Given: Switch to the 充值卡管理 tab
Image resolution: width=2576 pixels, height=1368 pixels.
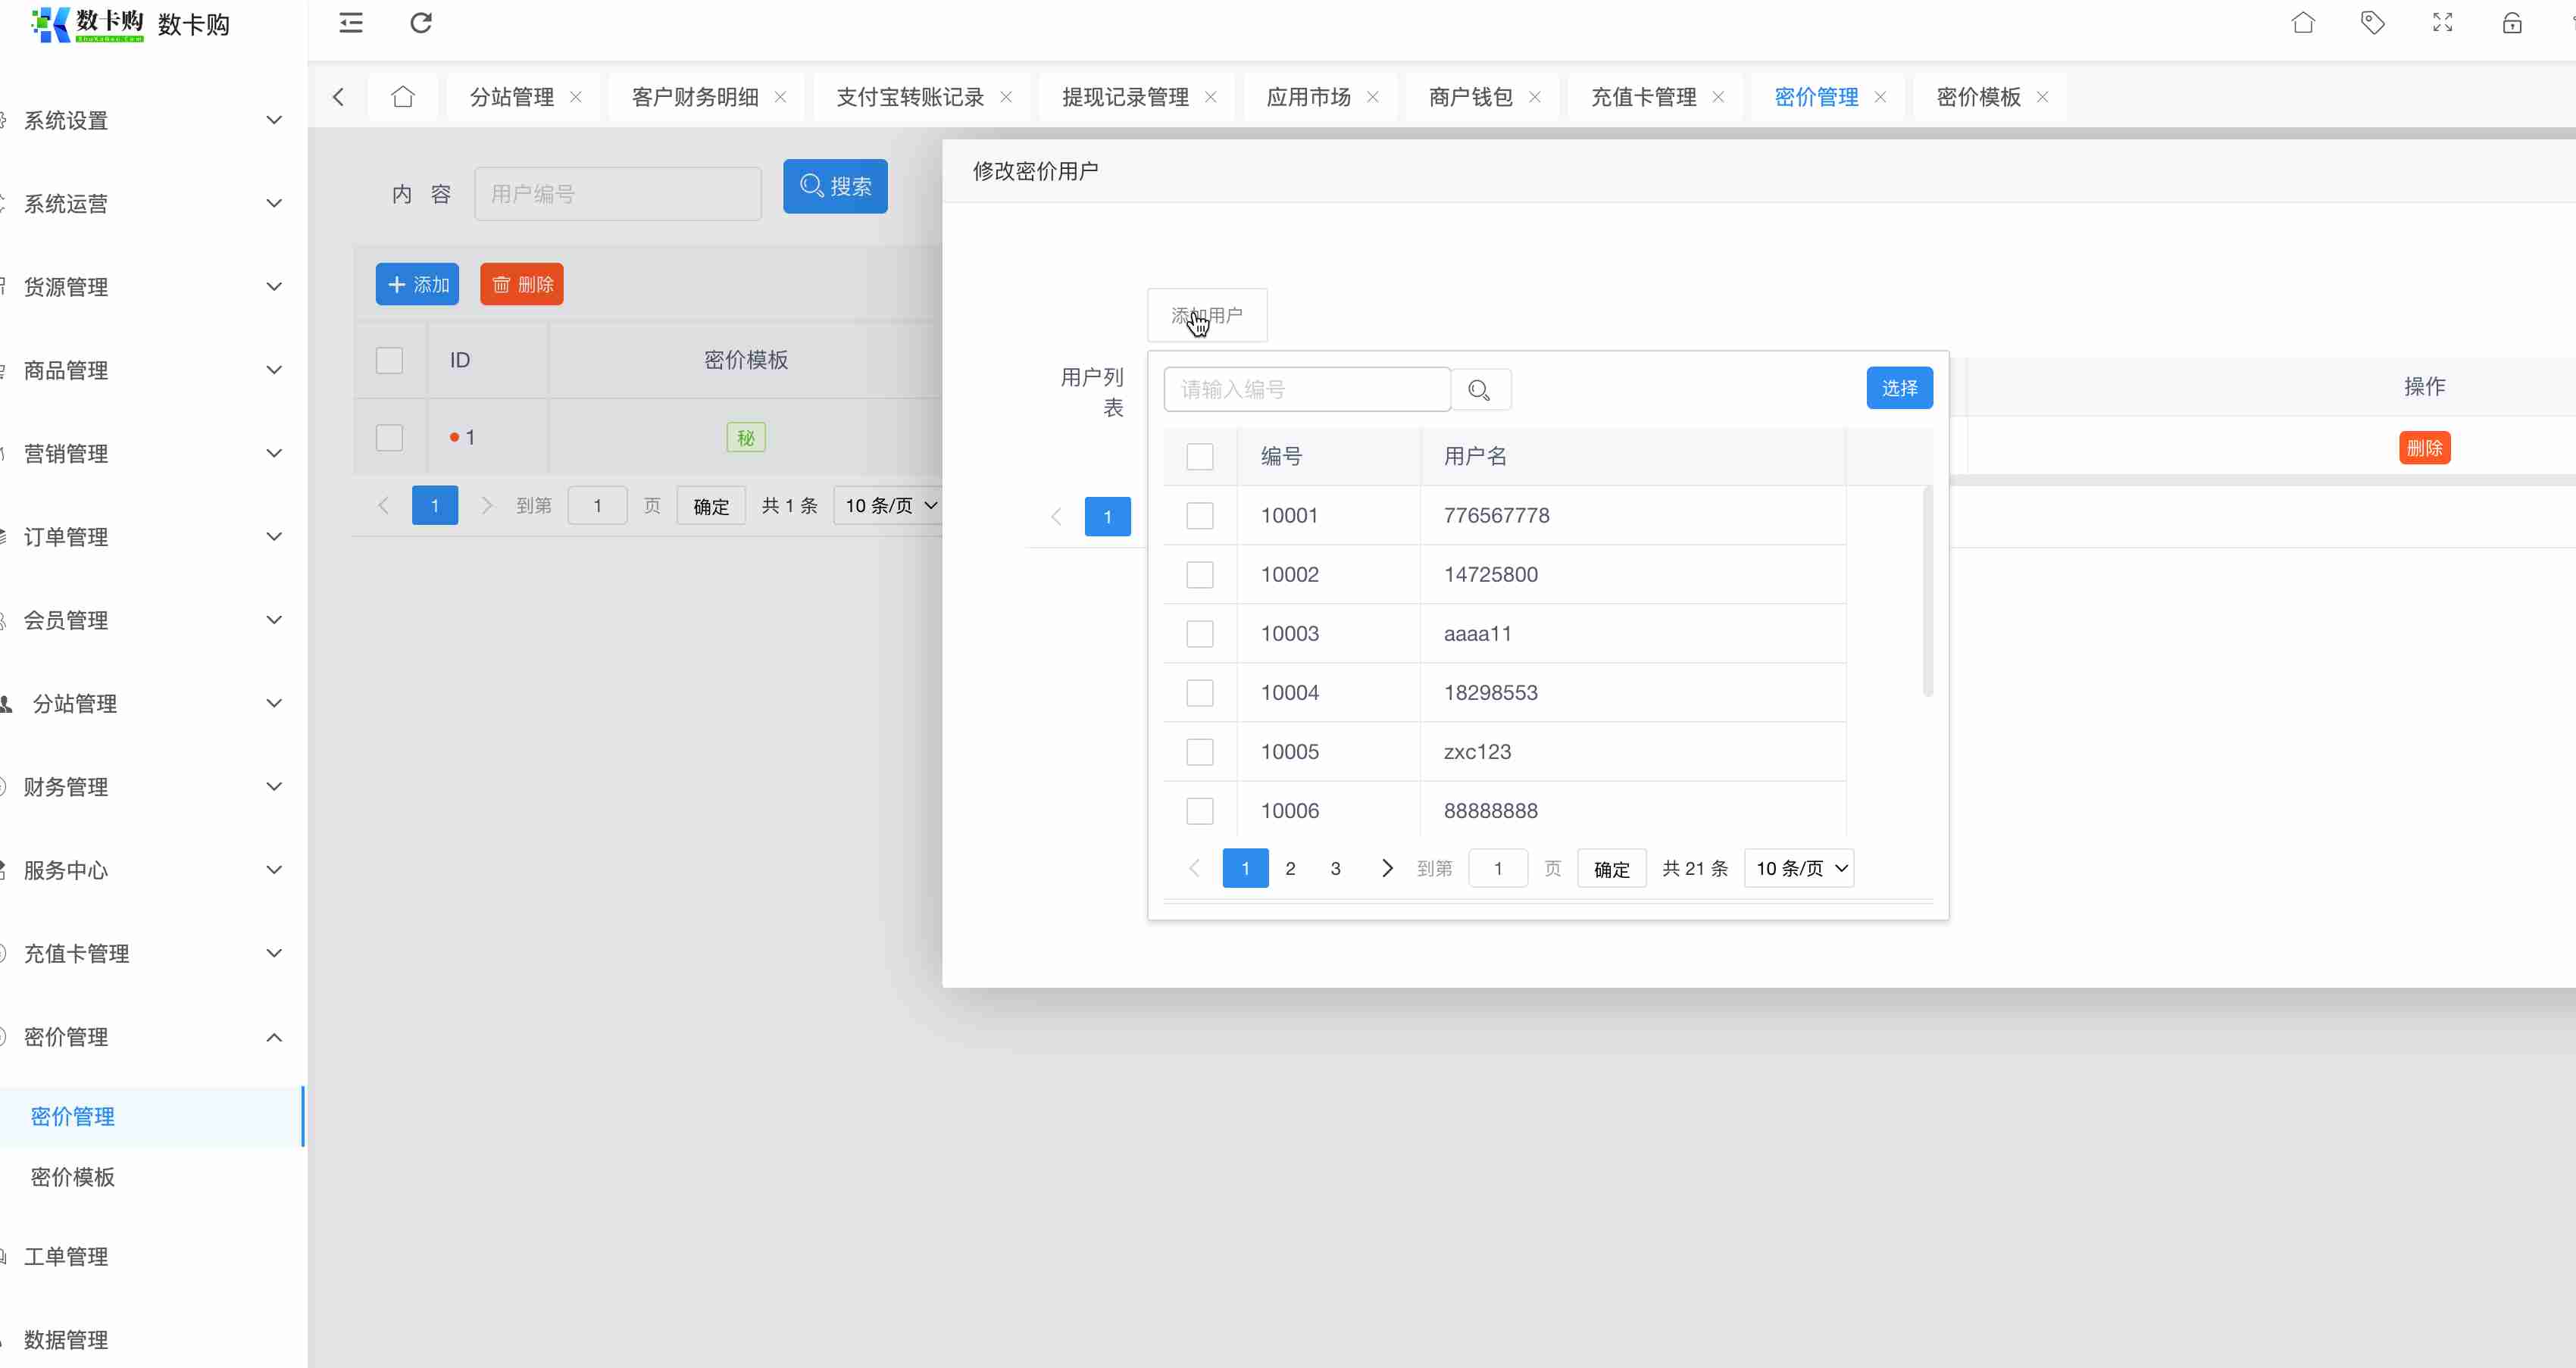Looking at the screenshot, I should pos(1643,97).
